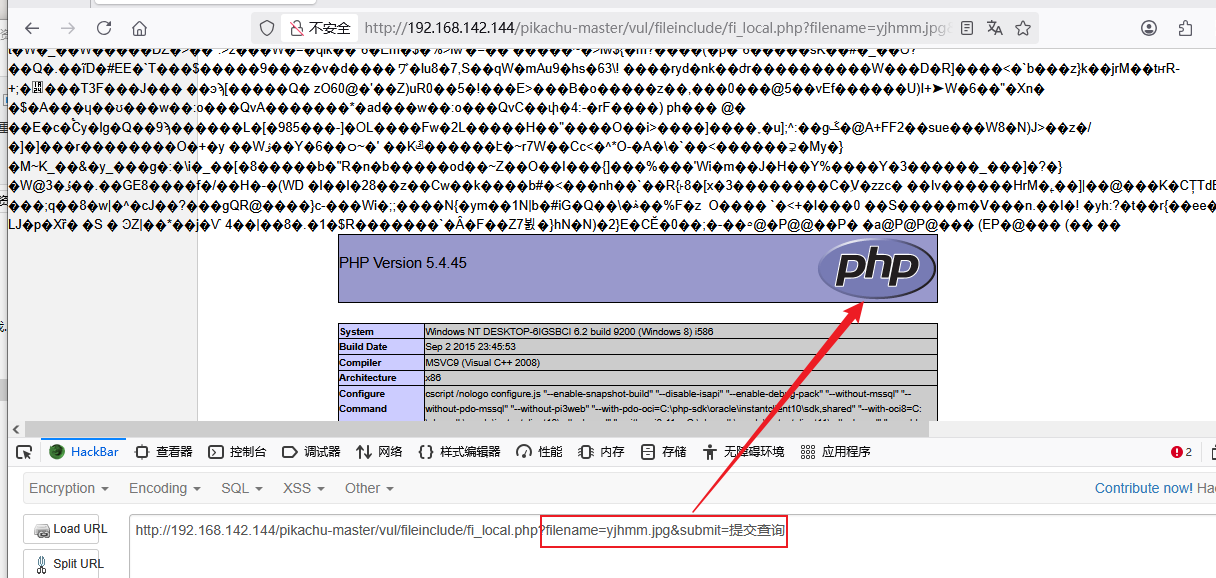This screenshot has width=1216, height=578.
Task: Expand the Encryption dropdown in HackBar
Action: pos(69,488)
